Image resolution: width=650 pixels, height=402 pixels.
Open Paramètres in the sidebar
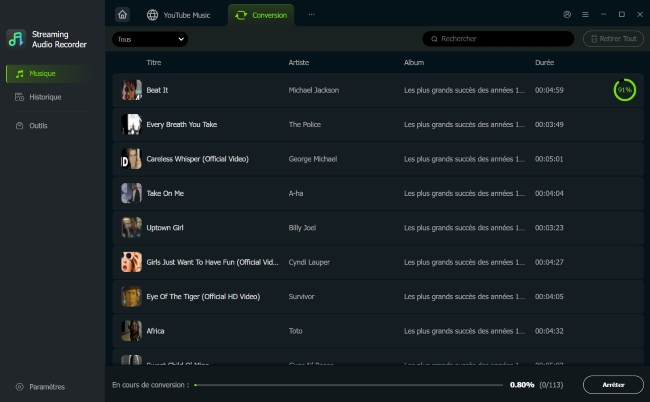41,387
